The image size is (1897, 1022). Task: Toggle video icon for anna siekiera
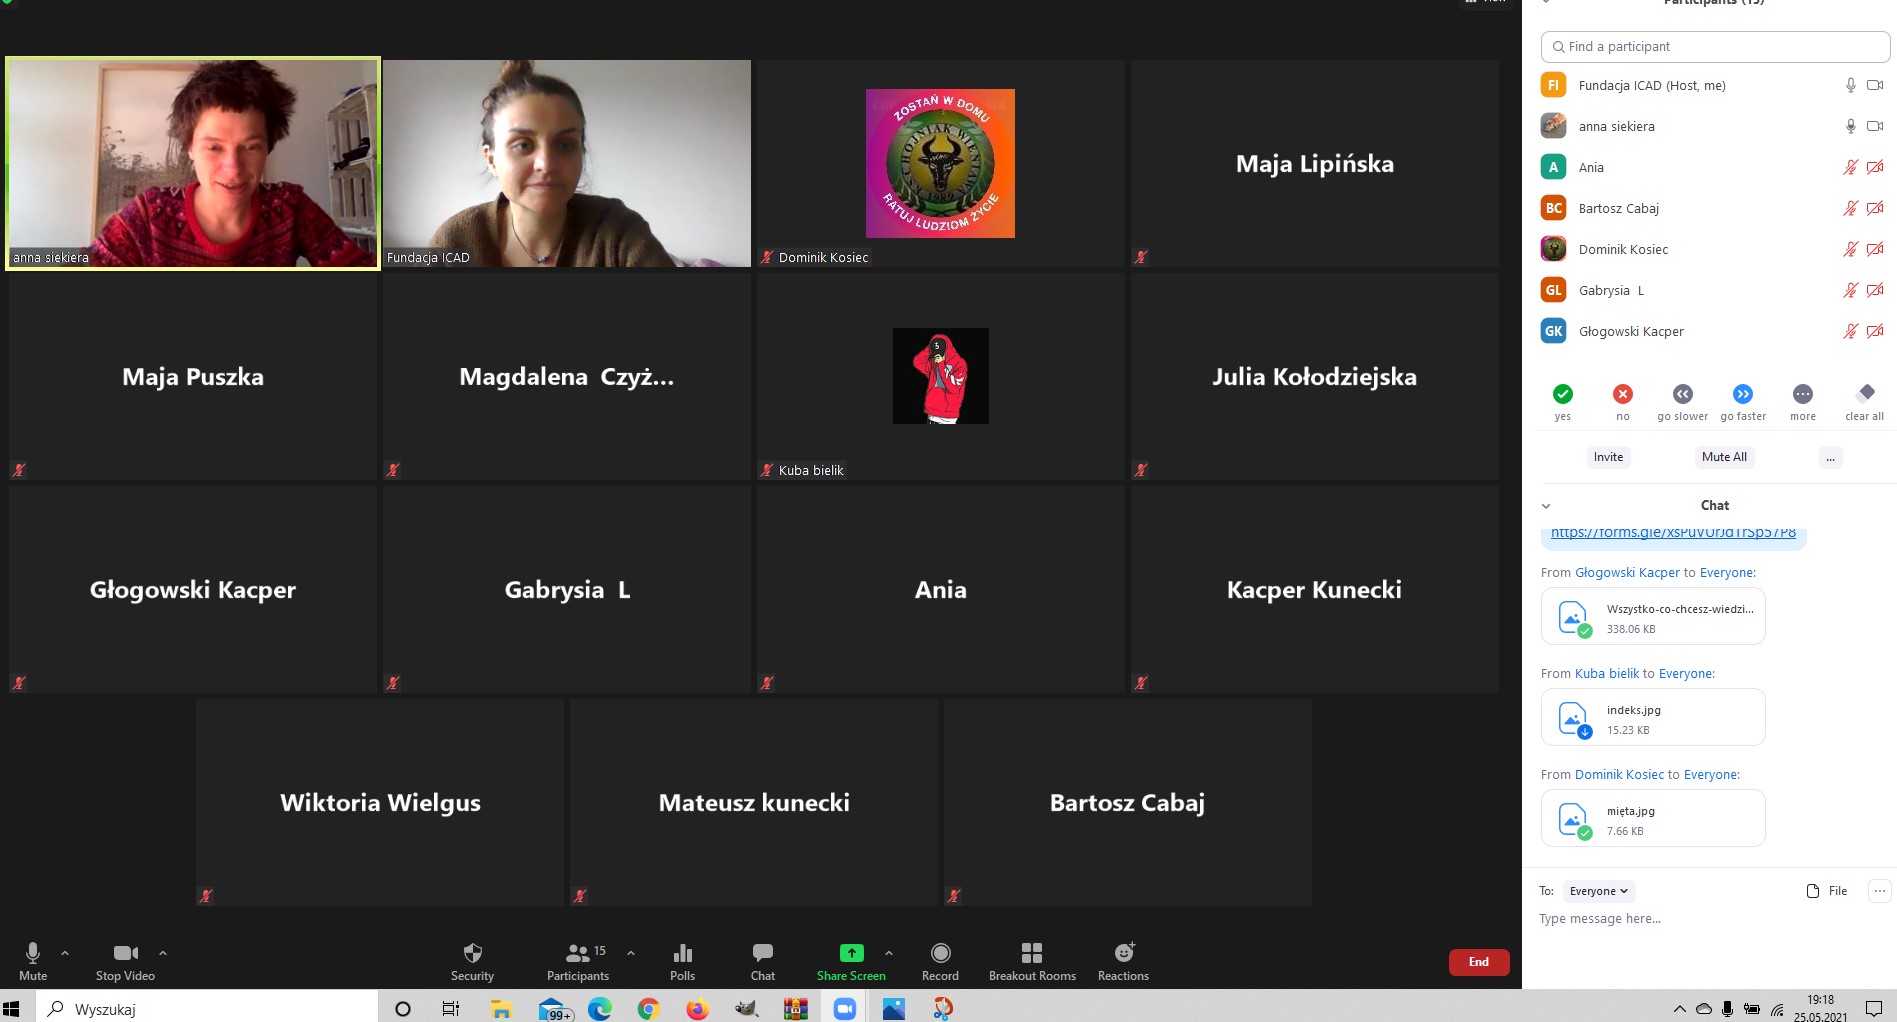[x=1875, y=127]
